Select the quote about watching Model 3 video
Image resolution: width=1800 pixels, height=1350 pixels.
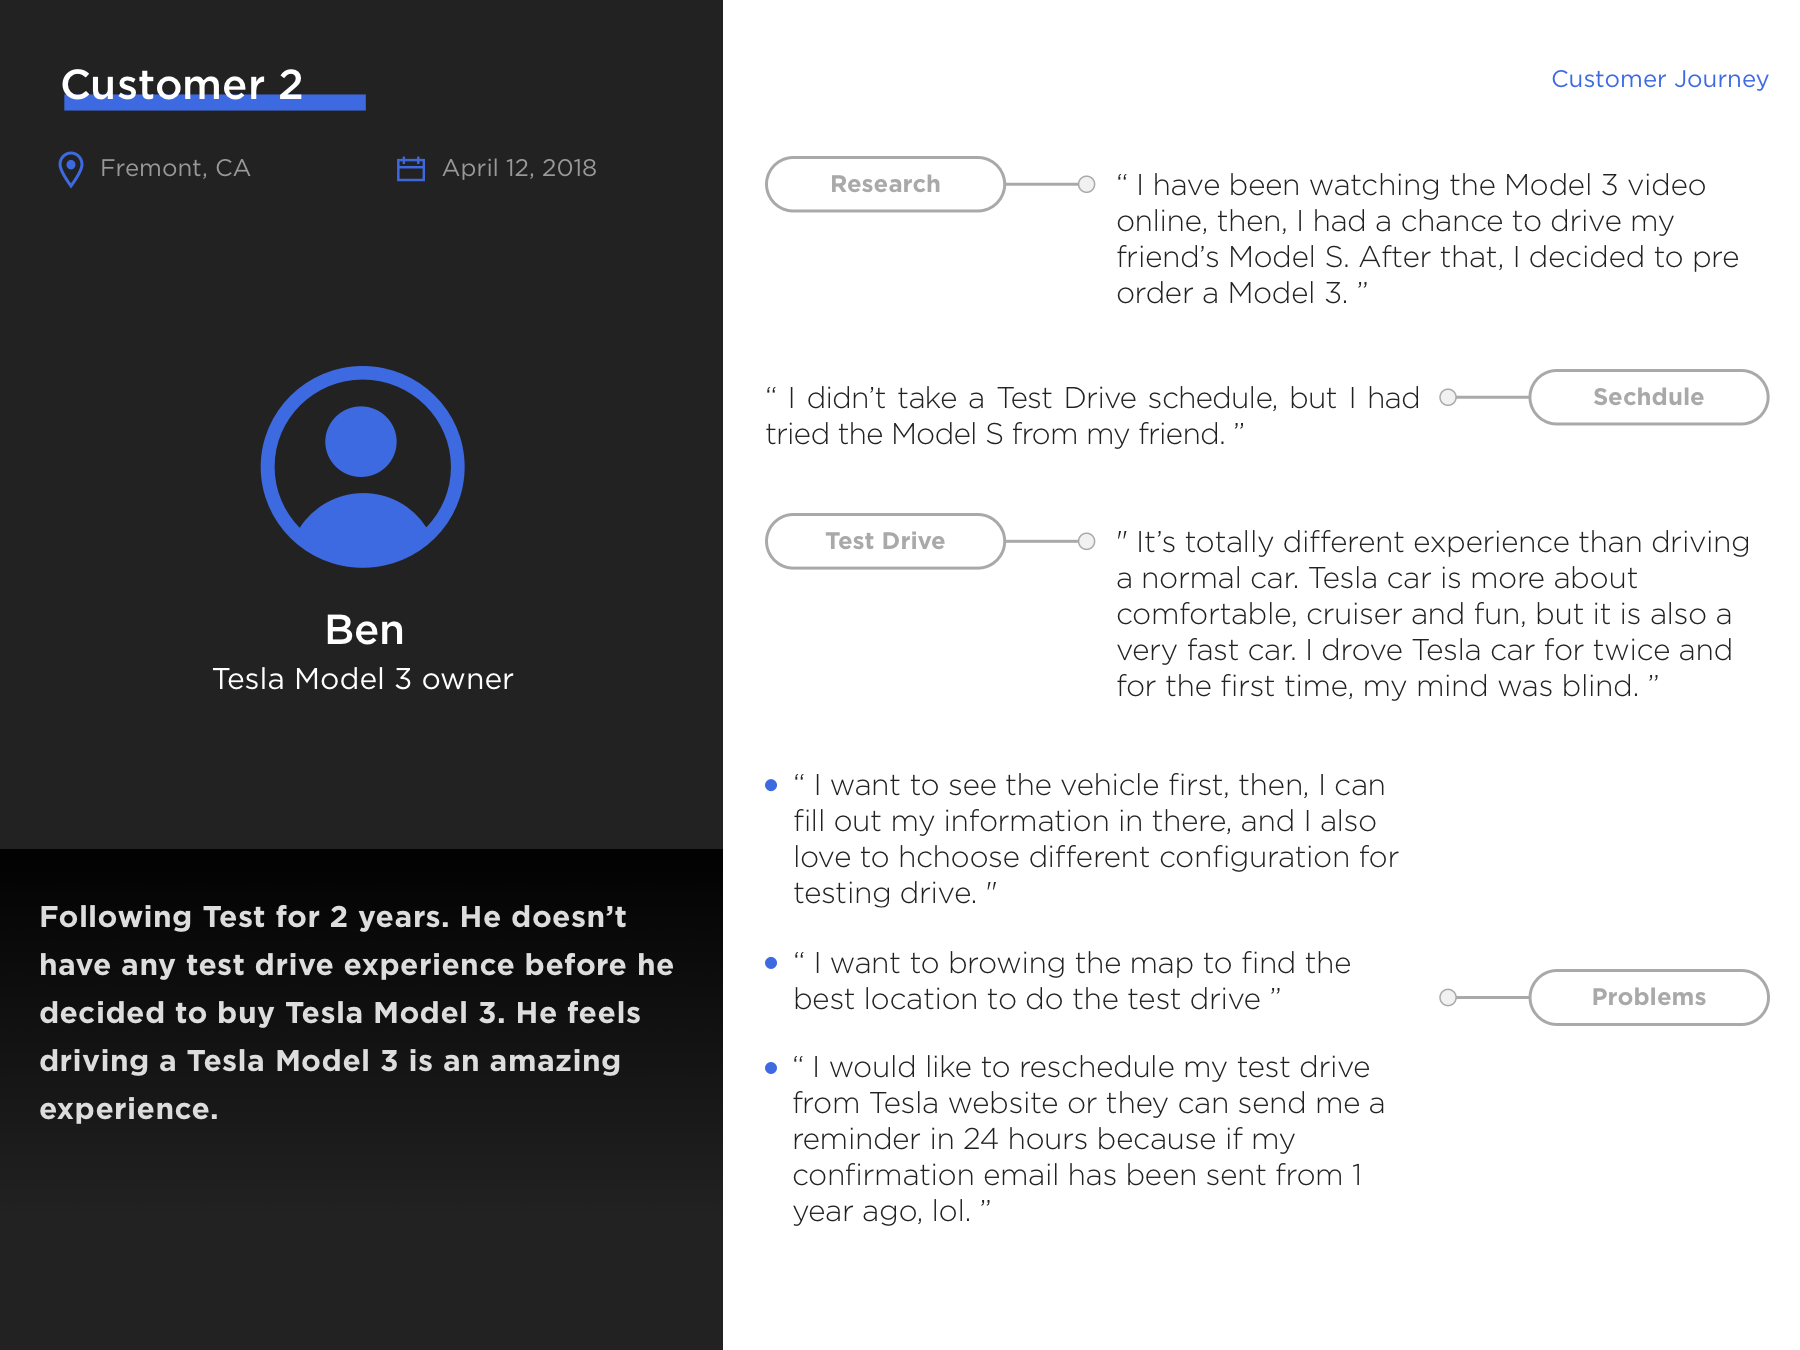pyautogui.click(x=1427, y=239)
